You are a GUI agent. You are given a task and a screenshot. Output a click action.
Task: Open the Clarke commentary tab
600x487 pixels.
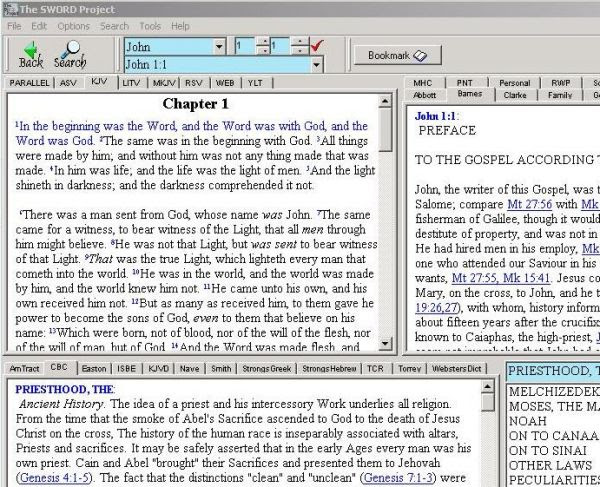(x=515, y=95)
